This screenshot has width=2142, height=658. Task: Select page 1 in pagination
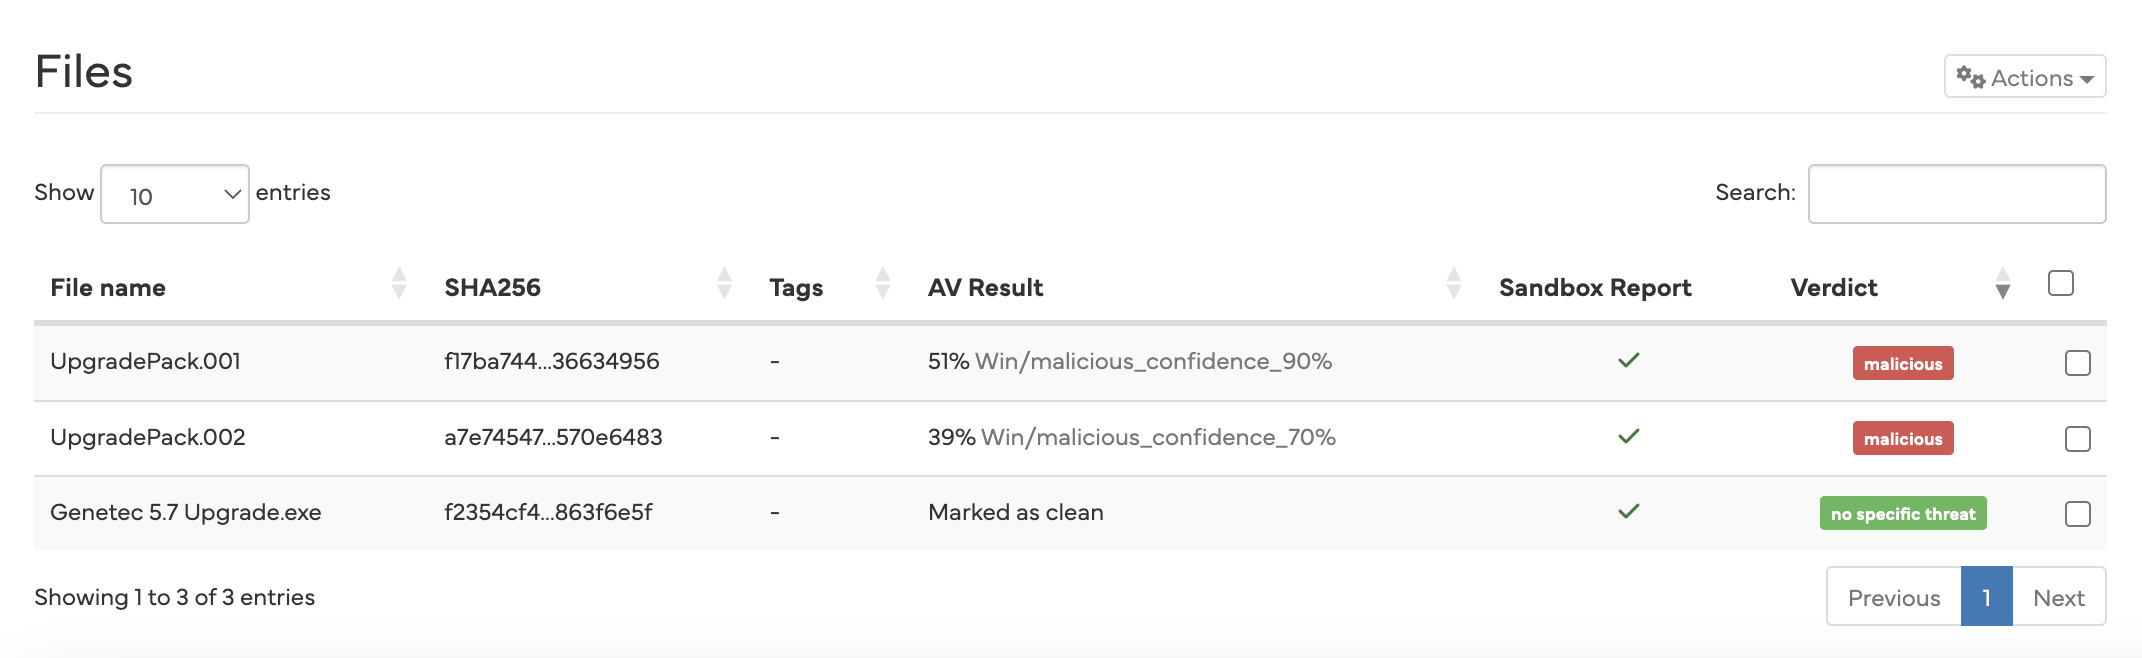coord(1986,597)
